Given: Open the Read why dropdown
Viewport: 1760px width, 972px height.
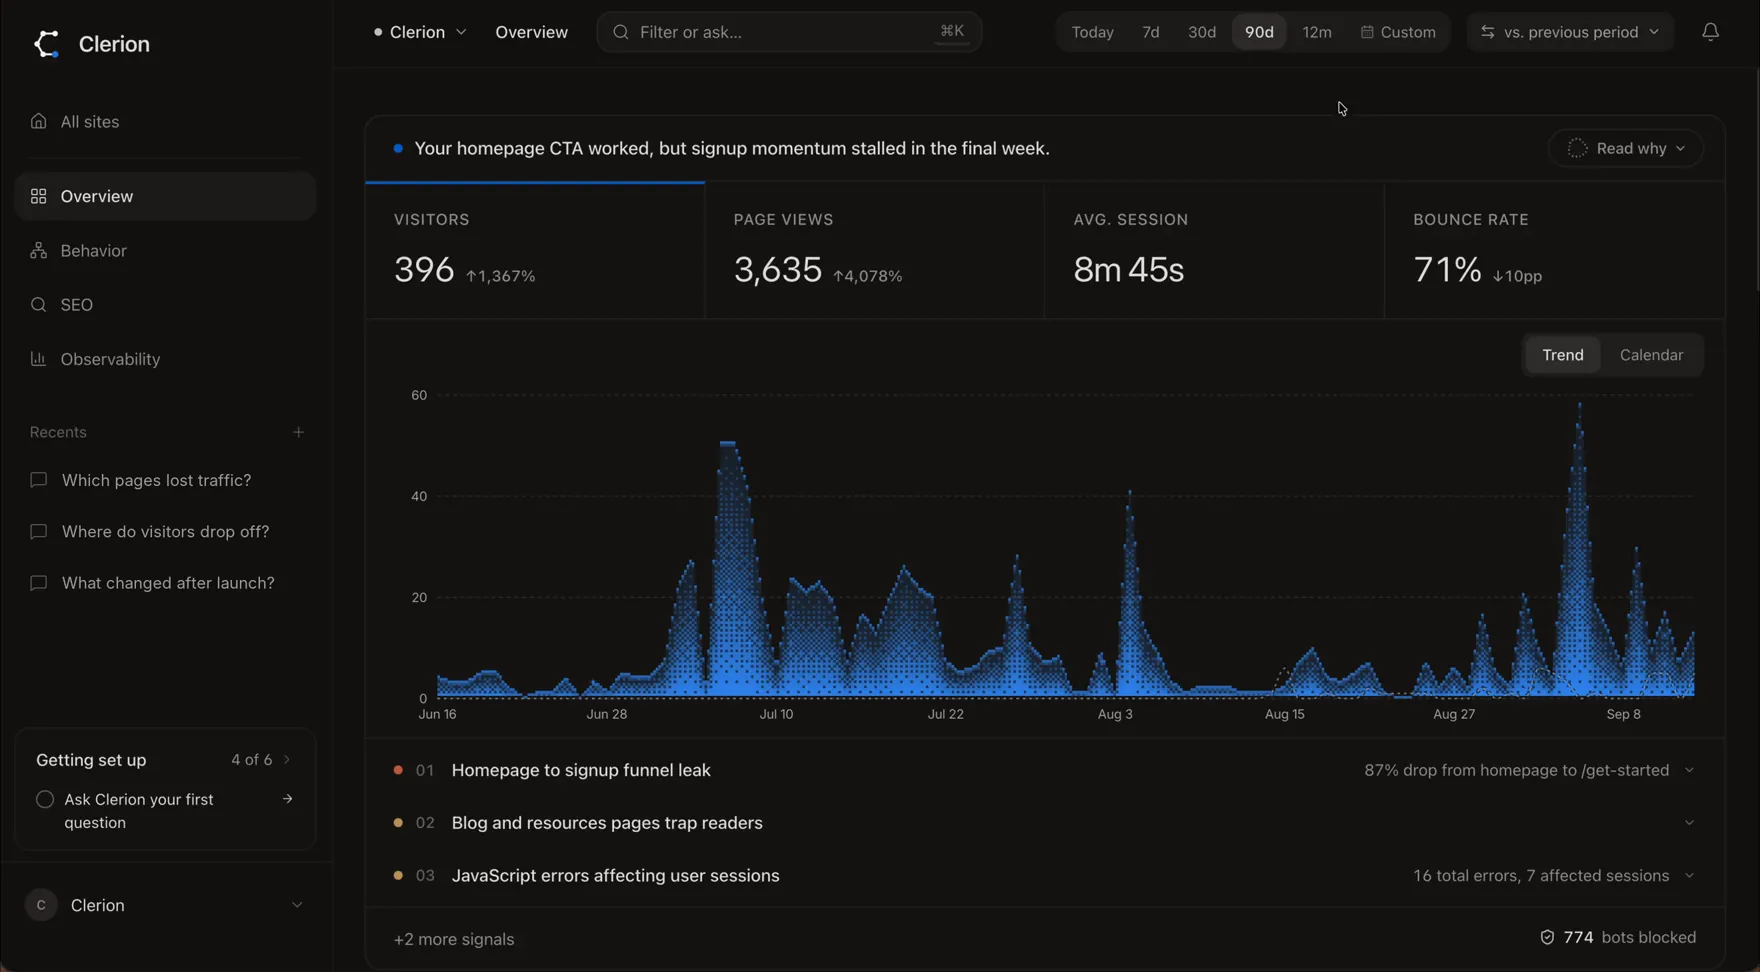Looking at the screenshot, I should (x=1626, y=148).
